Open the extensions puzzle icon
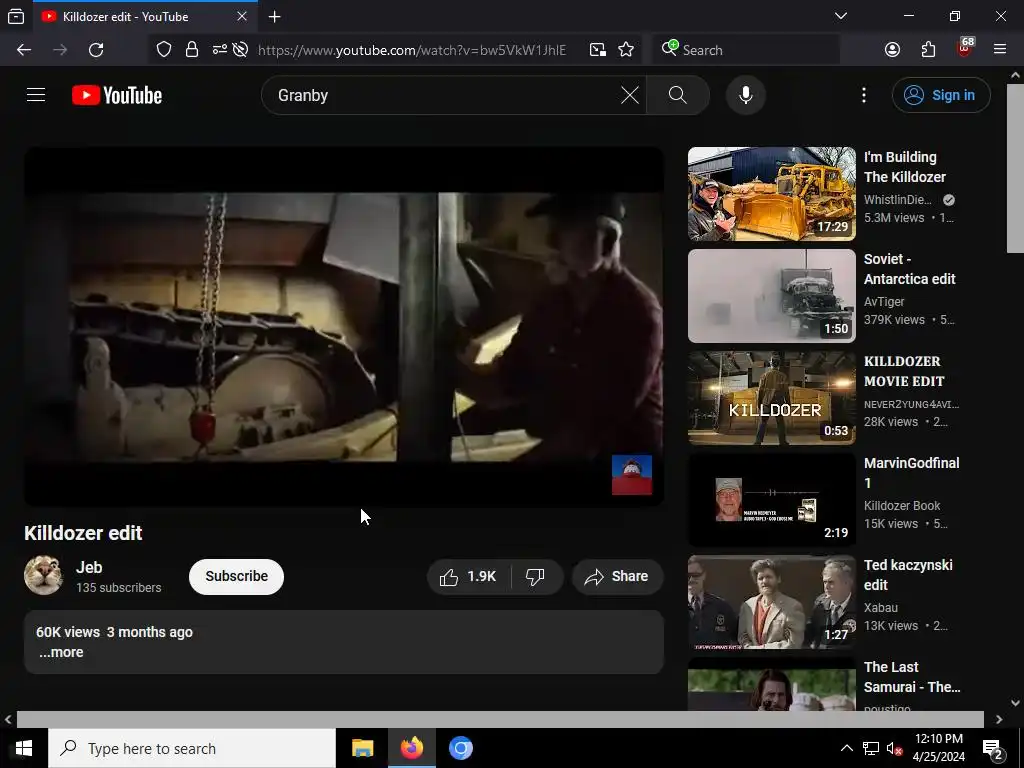The height and width of the screenshot is (768, 1024). [928, 50]
